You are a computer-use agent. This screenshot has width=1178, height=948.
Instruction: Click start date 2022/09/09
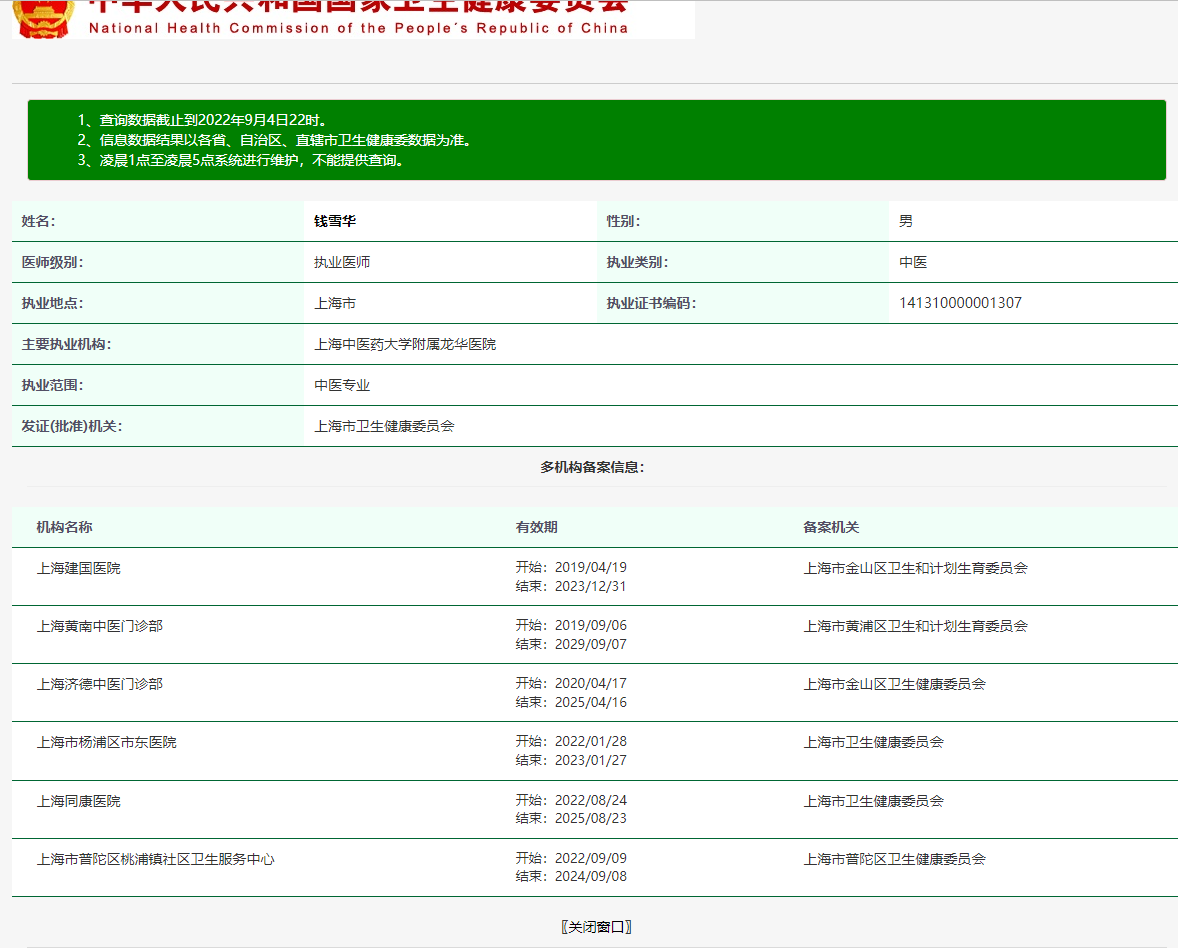[x=591, y=858]
